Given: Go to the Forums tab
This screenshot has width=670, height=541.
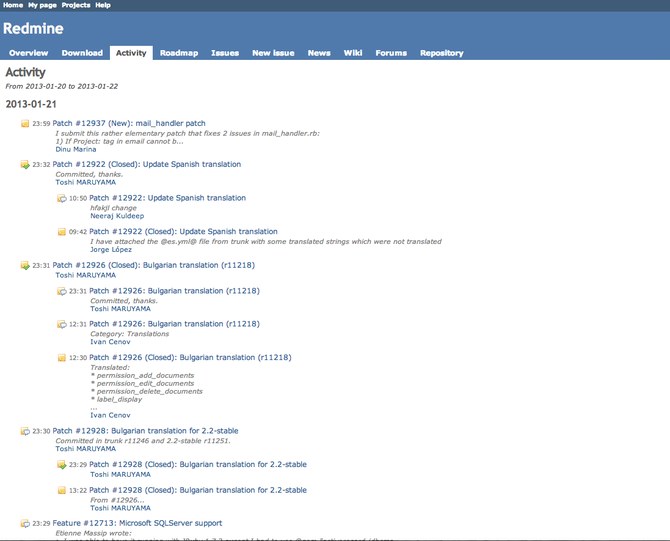Looking at the screenshot, I should (x=391, y=53).
